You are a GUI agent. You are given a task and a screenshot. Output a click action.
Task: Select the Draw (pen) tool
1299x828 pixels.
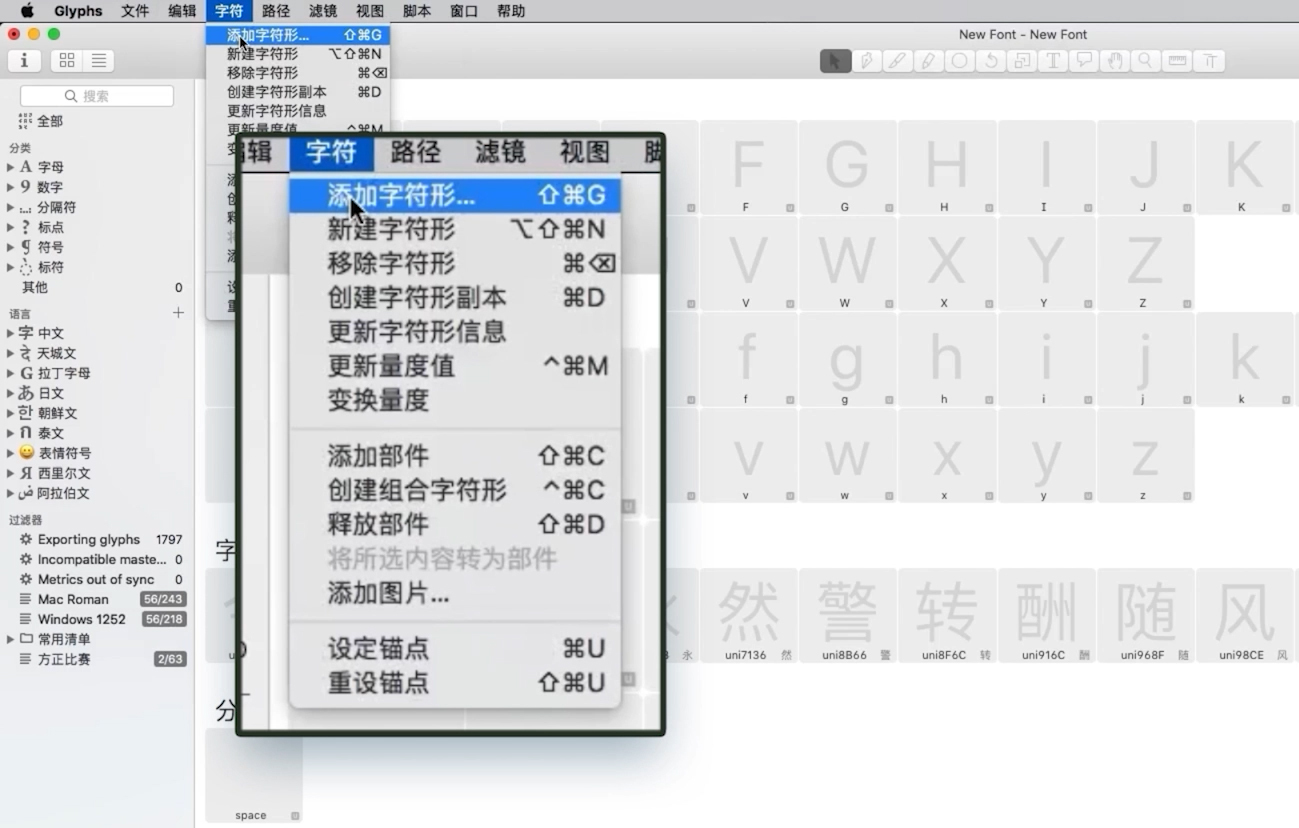point(866,60)
